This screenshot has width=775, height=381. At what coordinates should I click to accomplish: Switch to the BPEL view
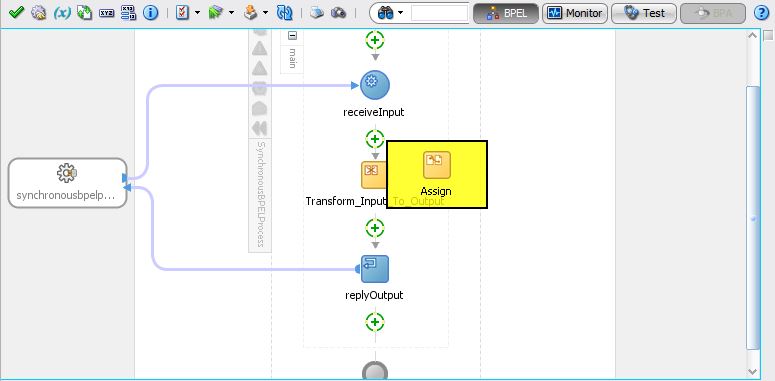[x=505, y=13]
